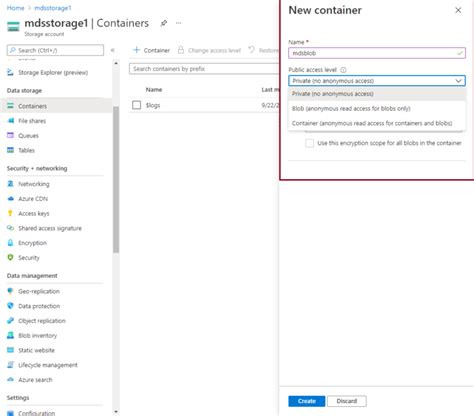Click the Static website icon
474x416 pixels.
point(10,350)
